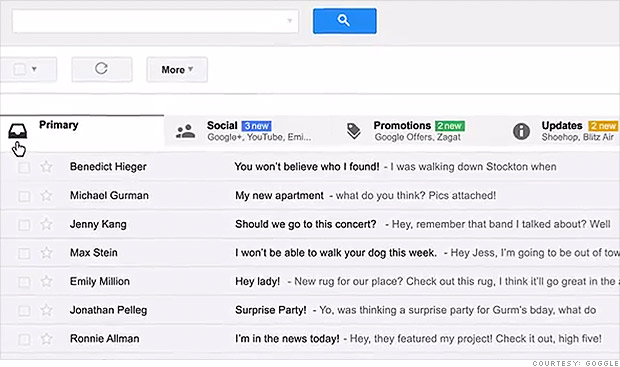Viewport: 620px width, 367px height.
Task: Click the Social 3 new badge
Action: pos(256,126)
